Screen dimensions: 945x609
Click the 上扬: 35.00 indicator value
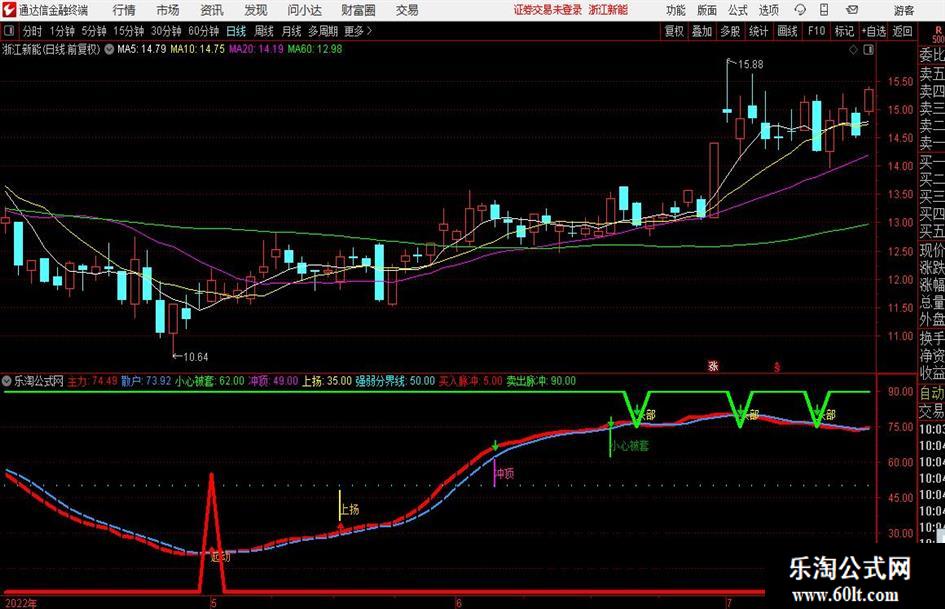point(326,381)
